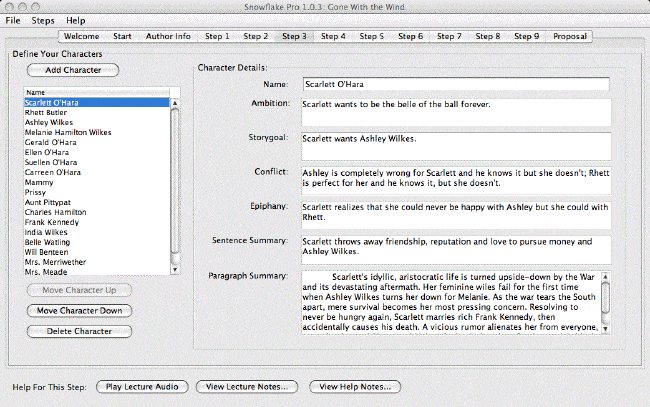The width and height of the screenshot is (650, 407).
Task: Select Gerald O'Hara in character list
Action: (97, 142)
